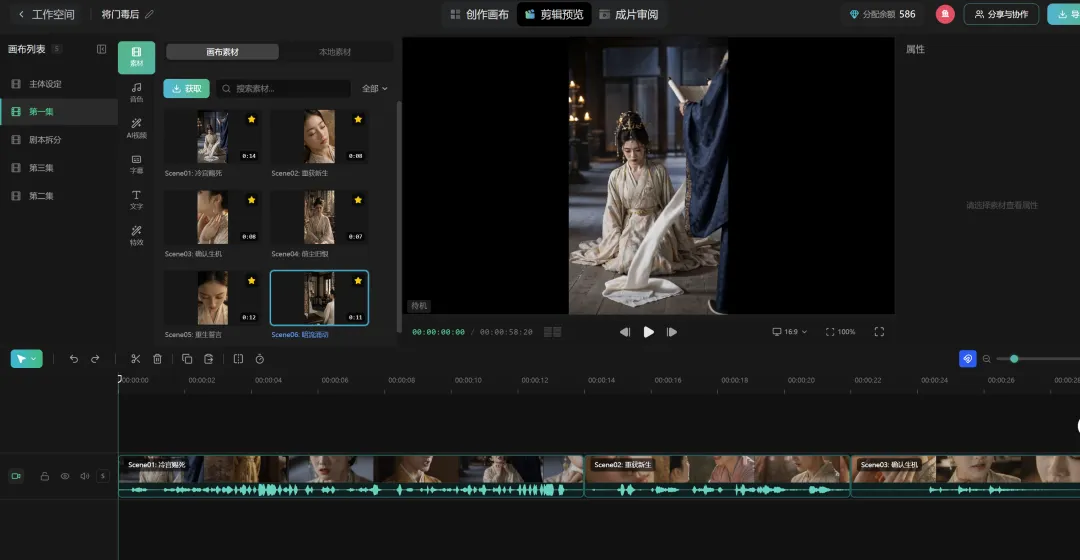
Task: Select the scissors split tool
Action: coord(136,359)
